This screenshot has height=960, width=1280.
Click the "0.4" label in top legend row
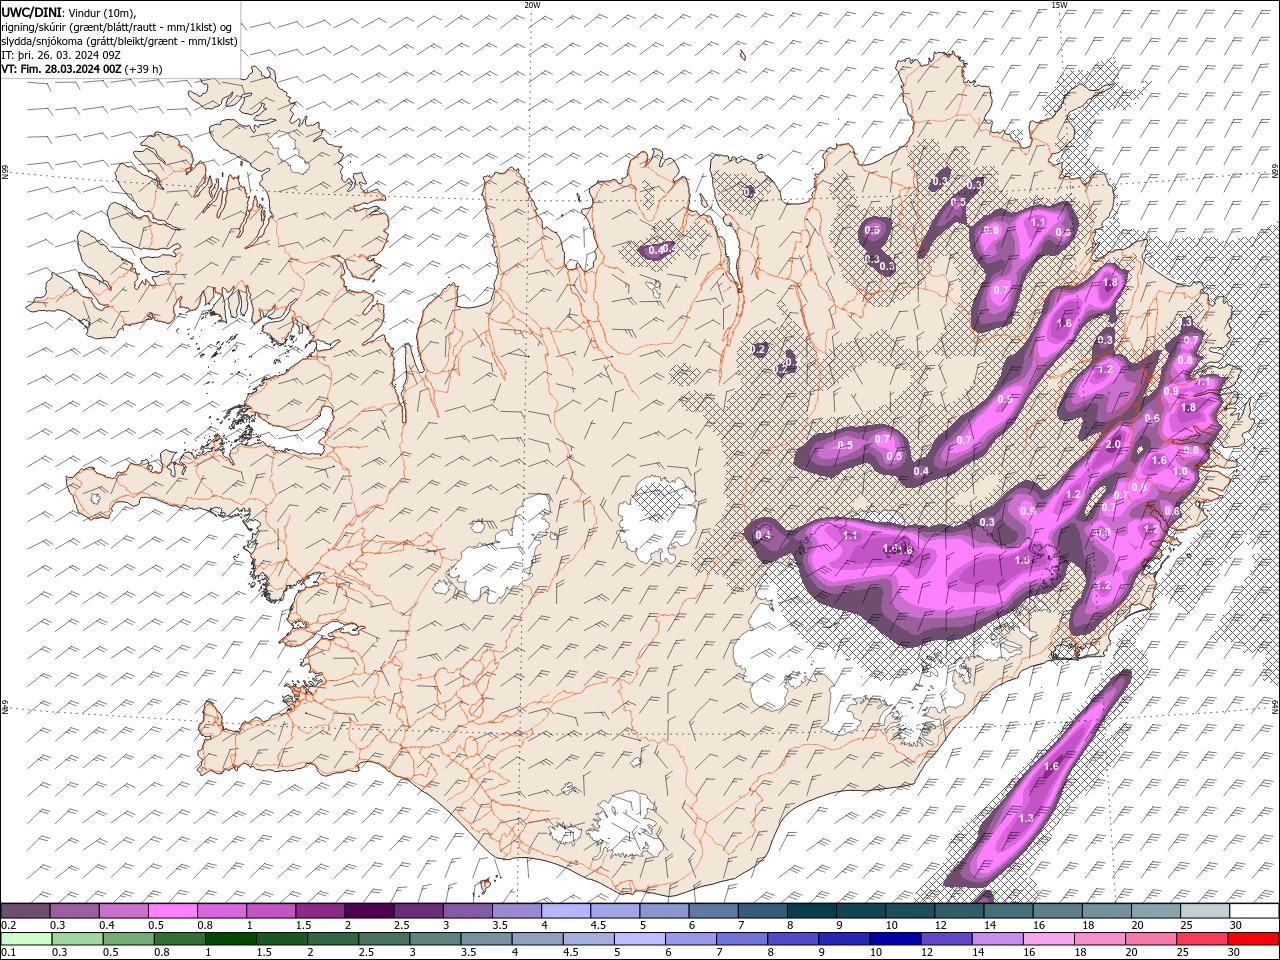106,925
